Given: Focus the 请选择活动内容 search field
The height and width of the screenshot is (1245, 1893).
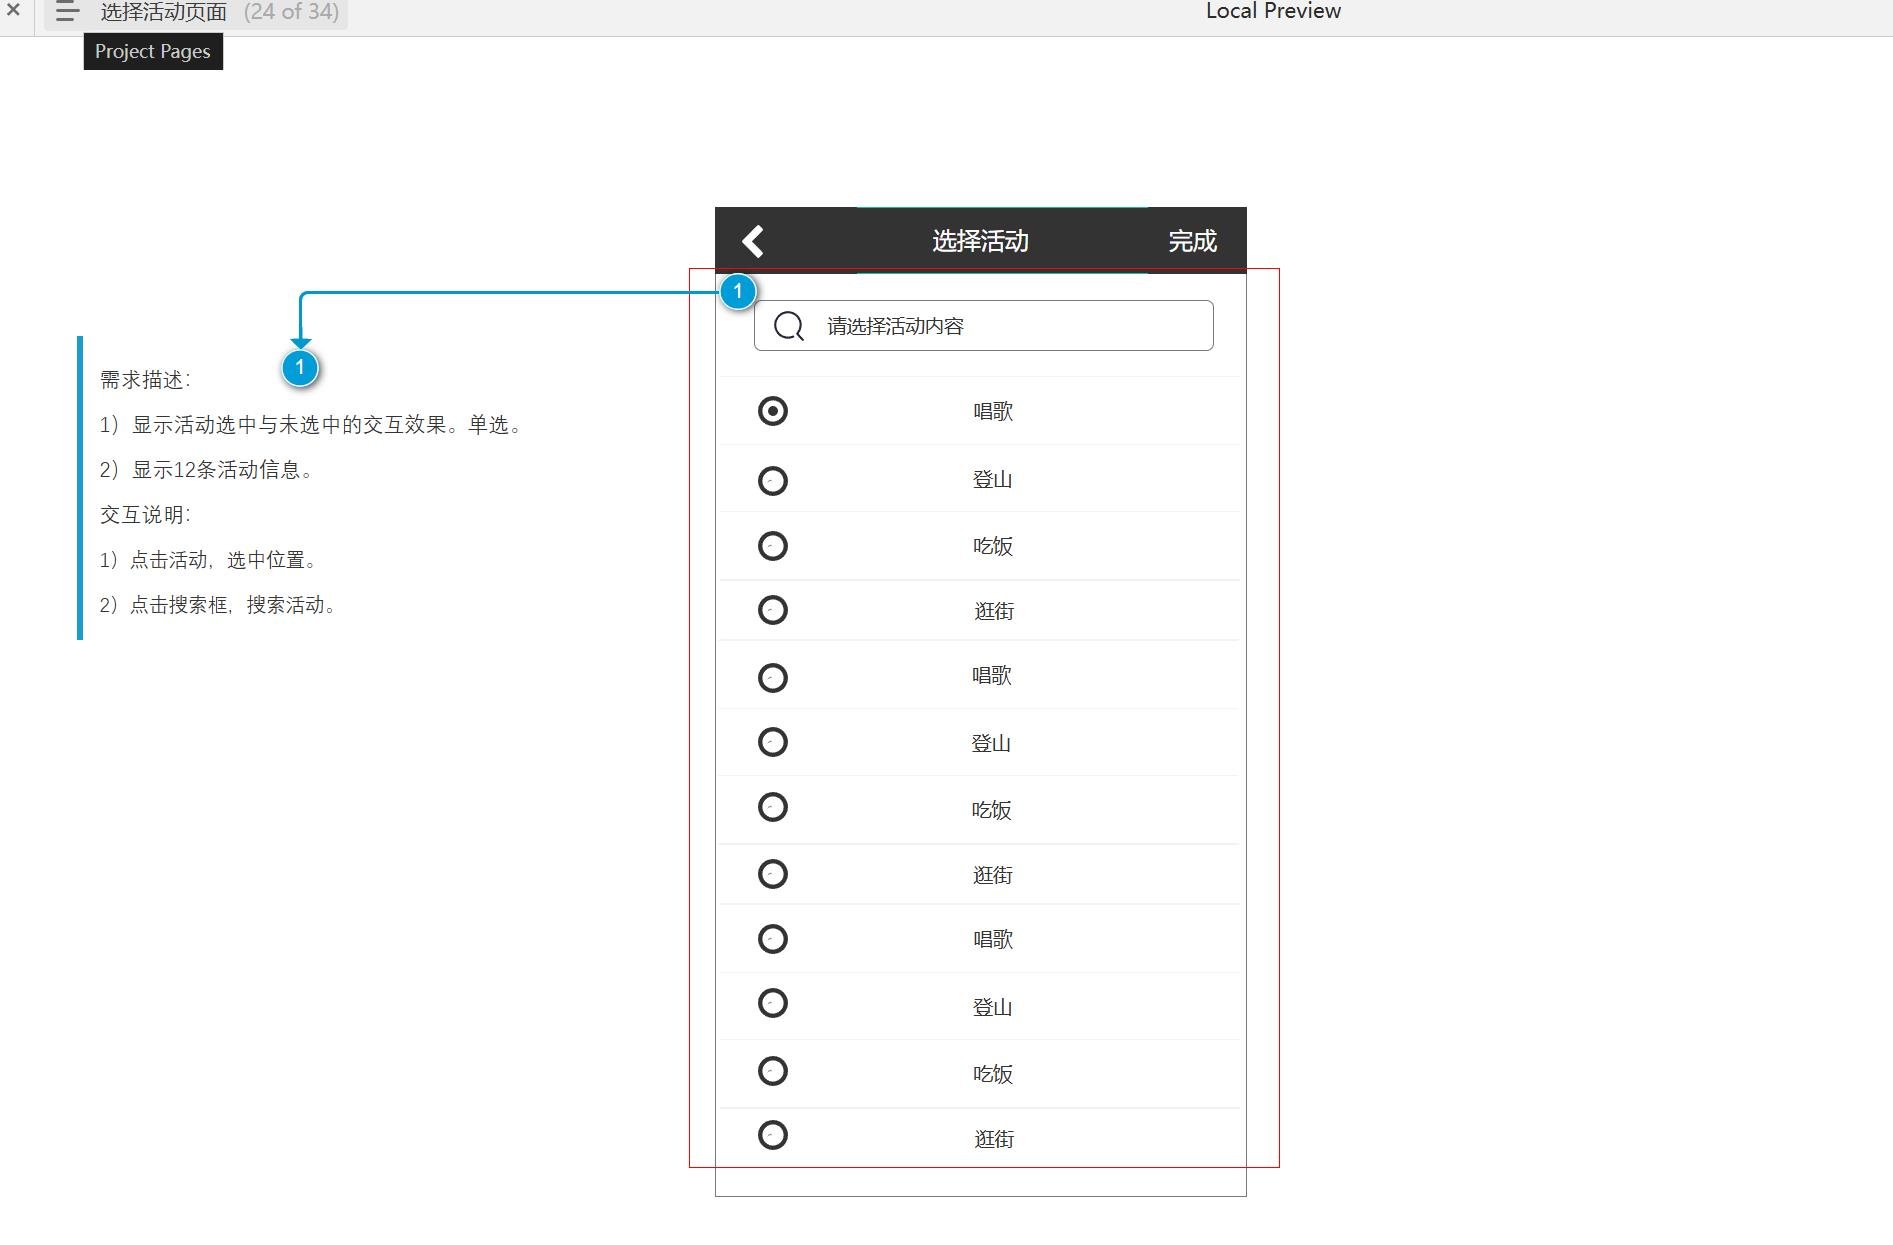Looking at the screenshot, I should tap(983, 326).
